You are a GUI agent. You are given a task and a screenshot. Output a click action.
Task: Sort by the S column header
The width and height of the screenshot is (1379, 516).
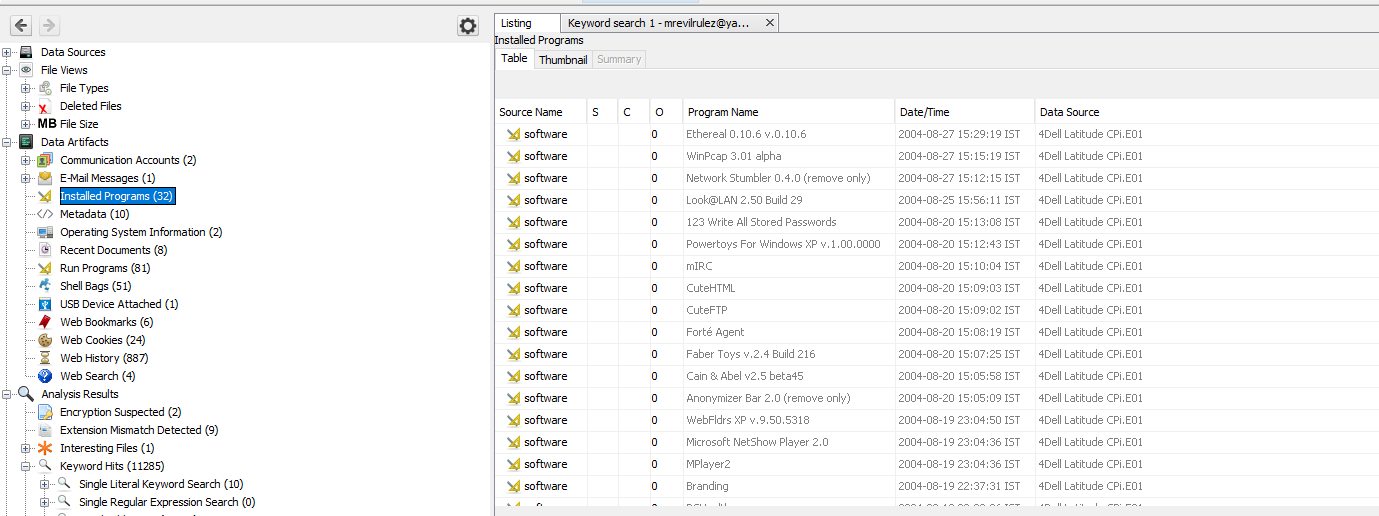pos(603,112)
